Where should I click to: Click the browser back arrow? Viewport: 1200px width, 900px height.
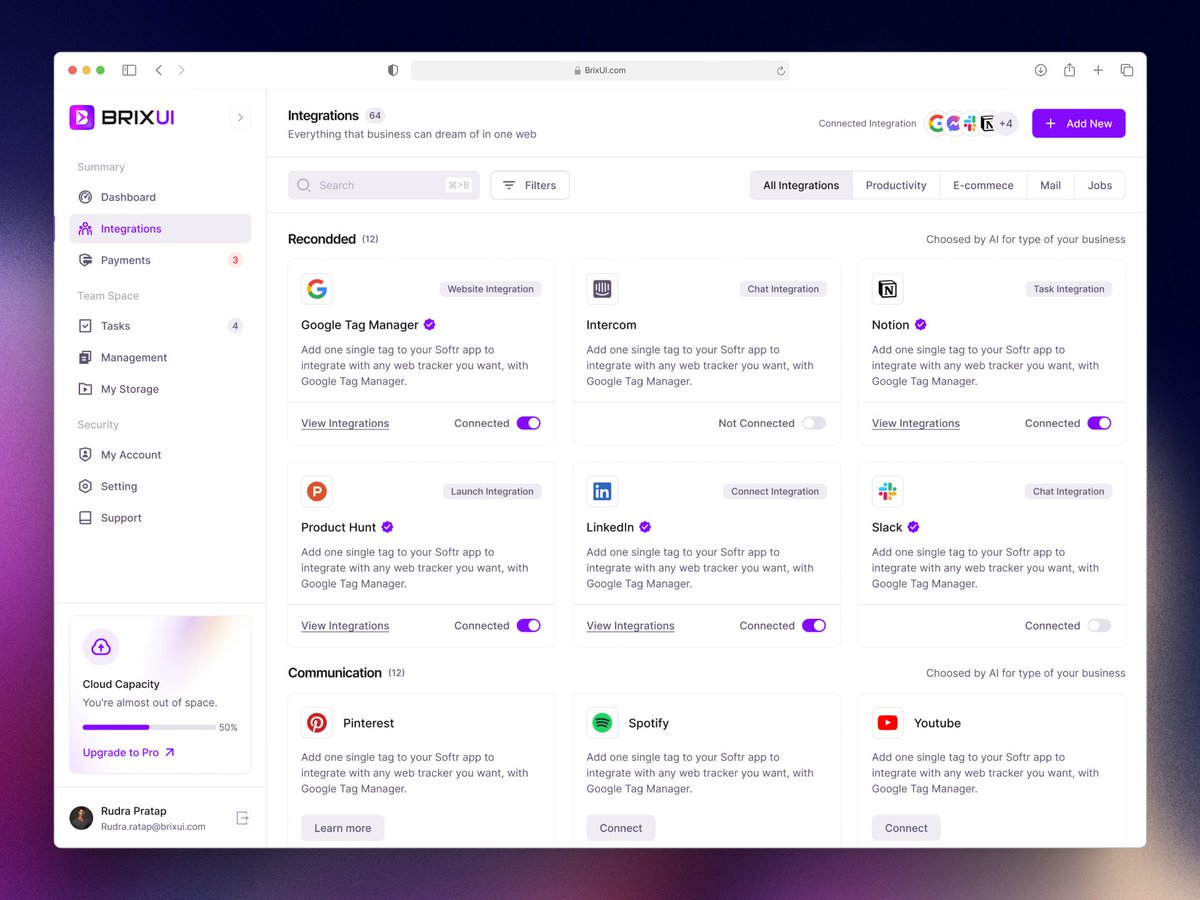(158, 70)
